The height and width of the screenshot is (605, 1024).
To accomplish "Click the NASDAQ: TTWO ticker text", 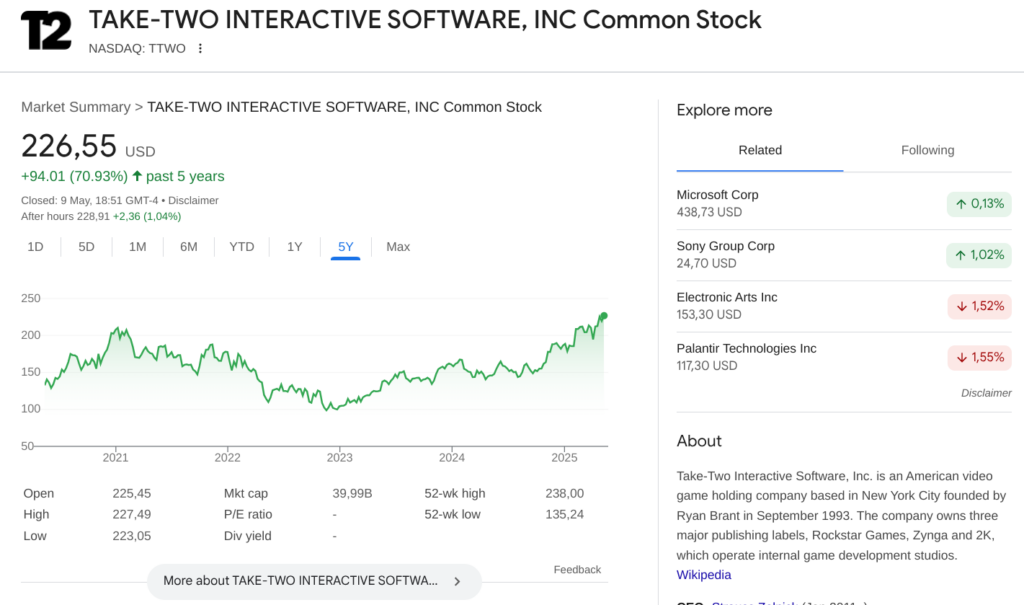I will tap(137, 48).
